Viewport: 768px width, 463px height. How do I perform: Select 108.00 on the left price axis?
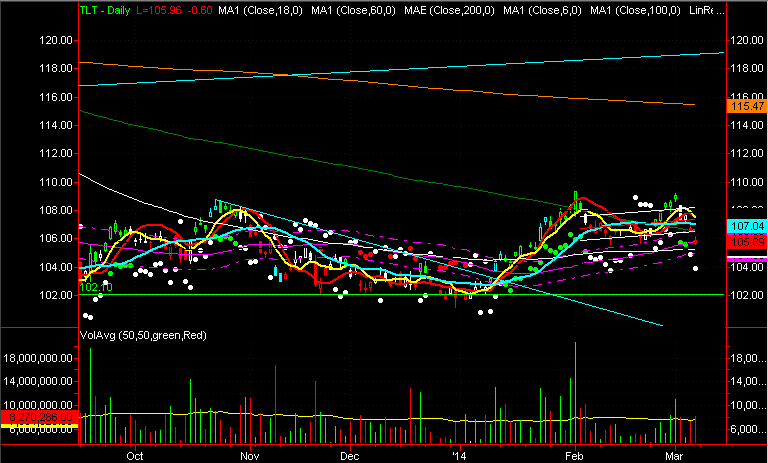click(56, 210)
